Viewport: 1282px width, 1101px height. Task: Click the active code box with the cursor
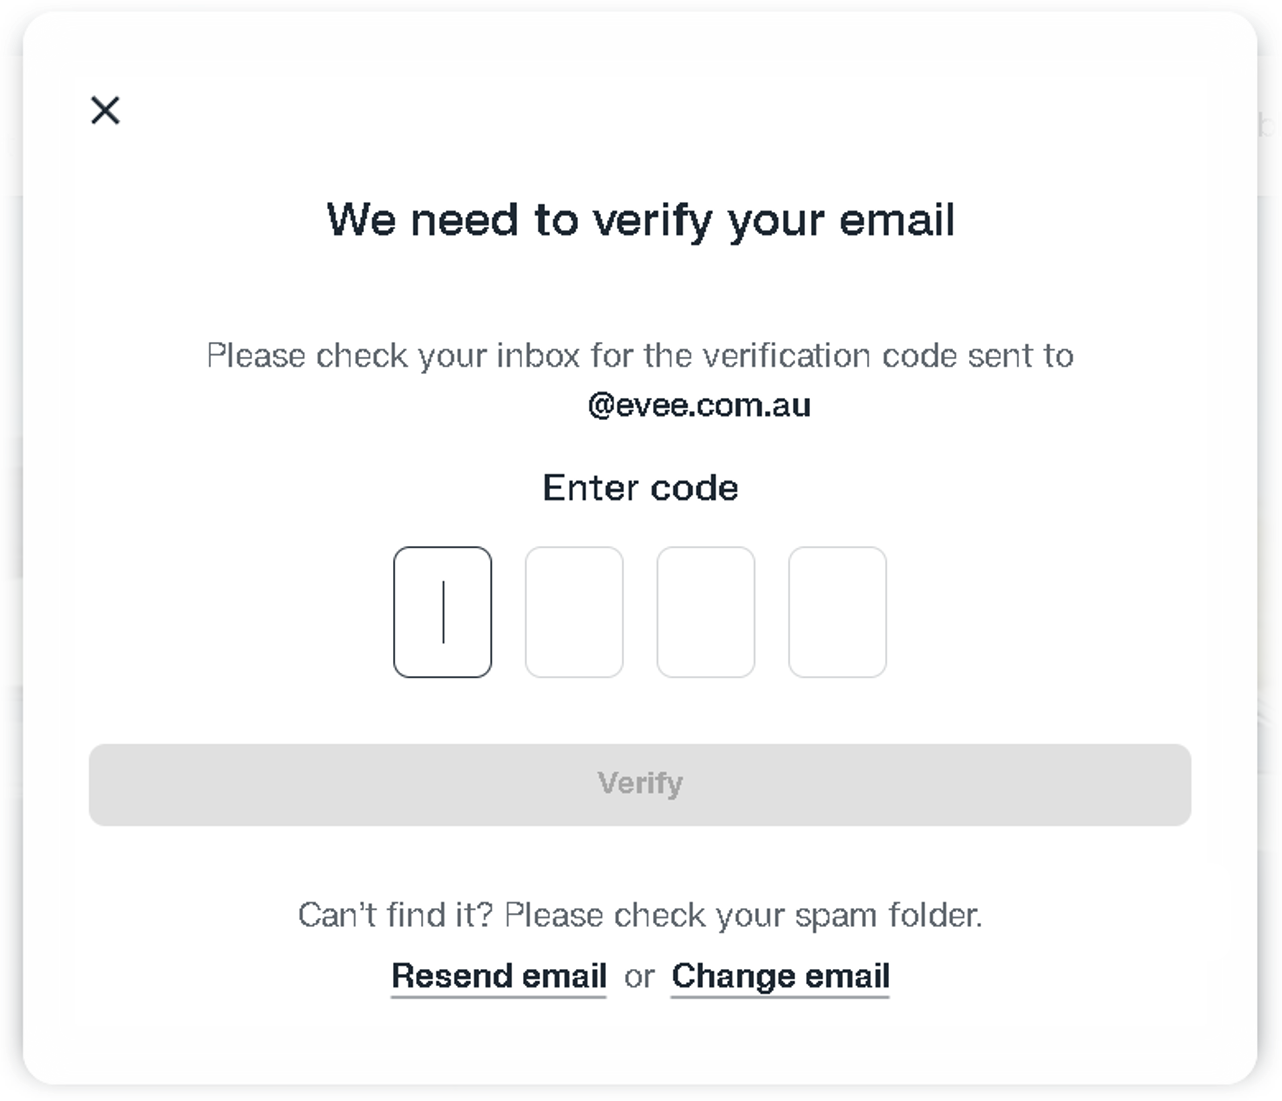[x=442, y=612]
